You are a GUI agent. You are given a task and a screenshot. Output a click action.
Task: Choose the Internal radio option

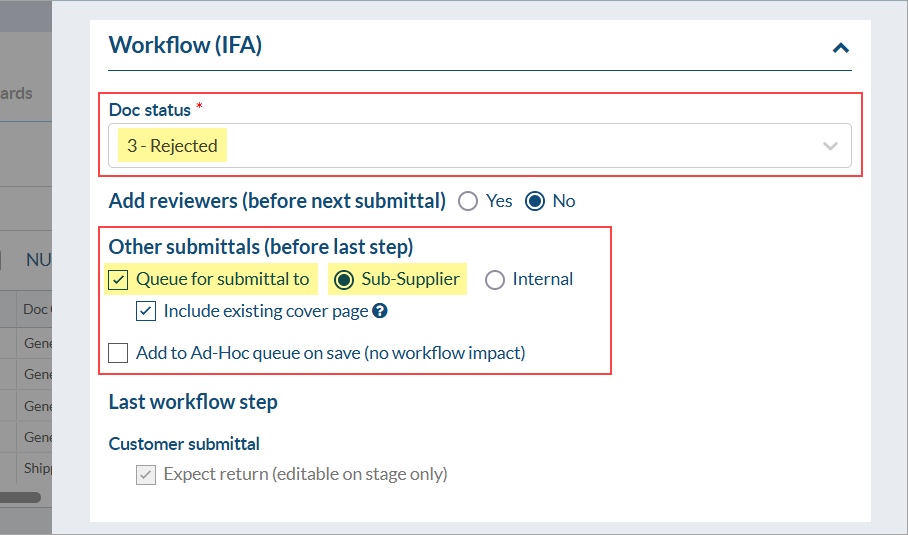point(495,279)
